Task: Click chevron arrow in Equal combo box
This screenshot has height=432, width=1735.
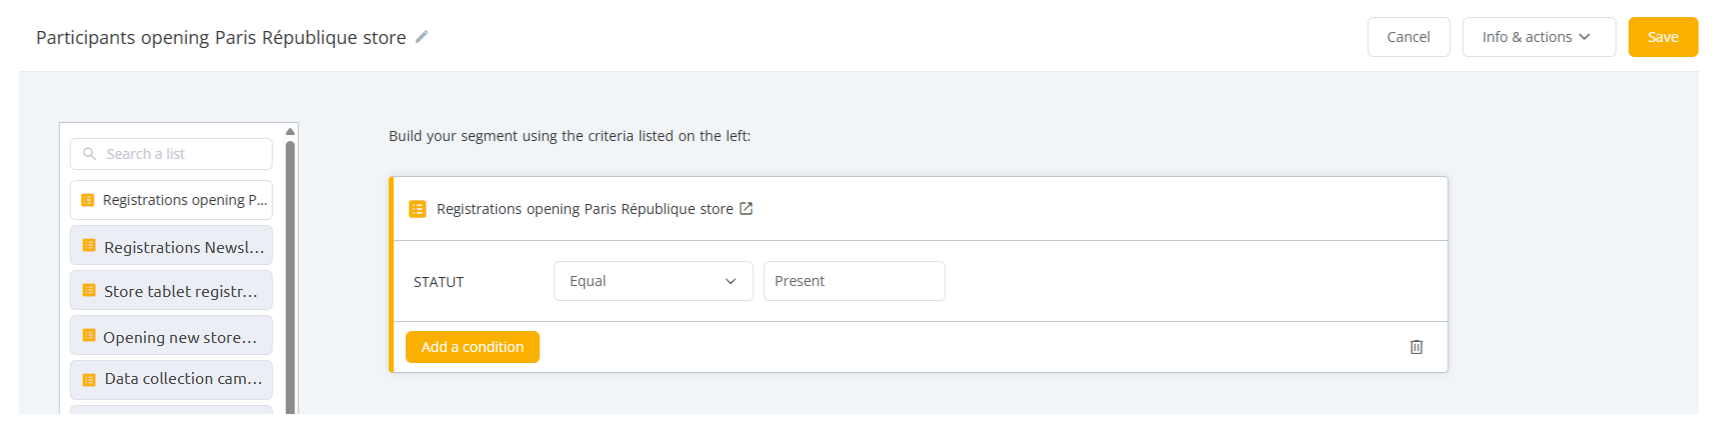Action: click(730, 282)
